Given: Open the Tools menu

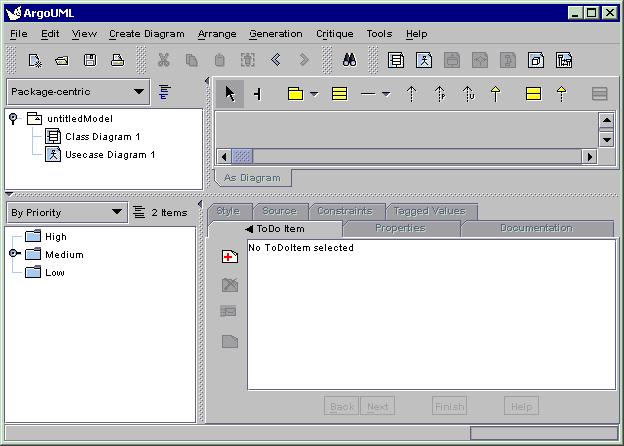Looking at the screenshot, I should click(x=379, y=34).
